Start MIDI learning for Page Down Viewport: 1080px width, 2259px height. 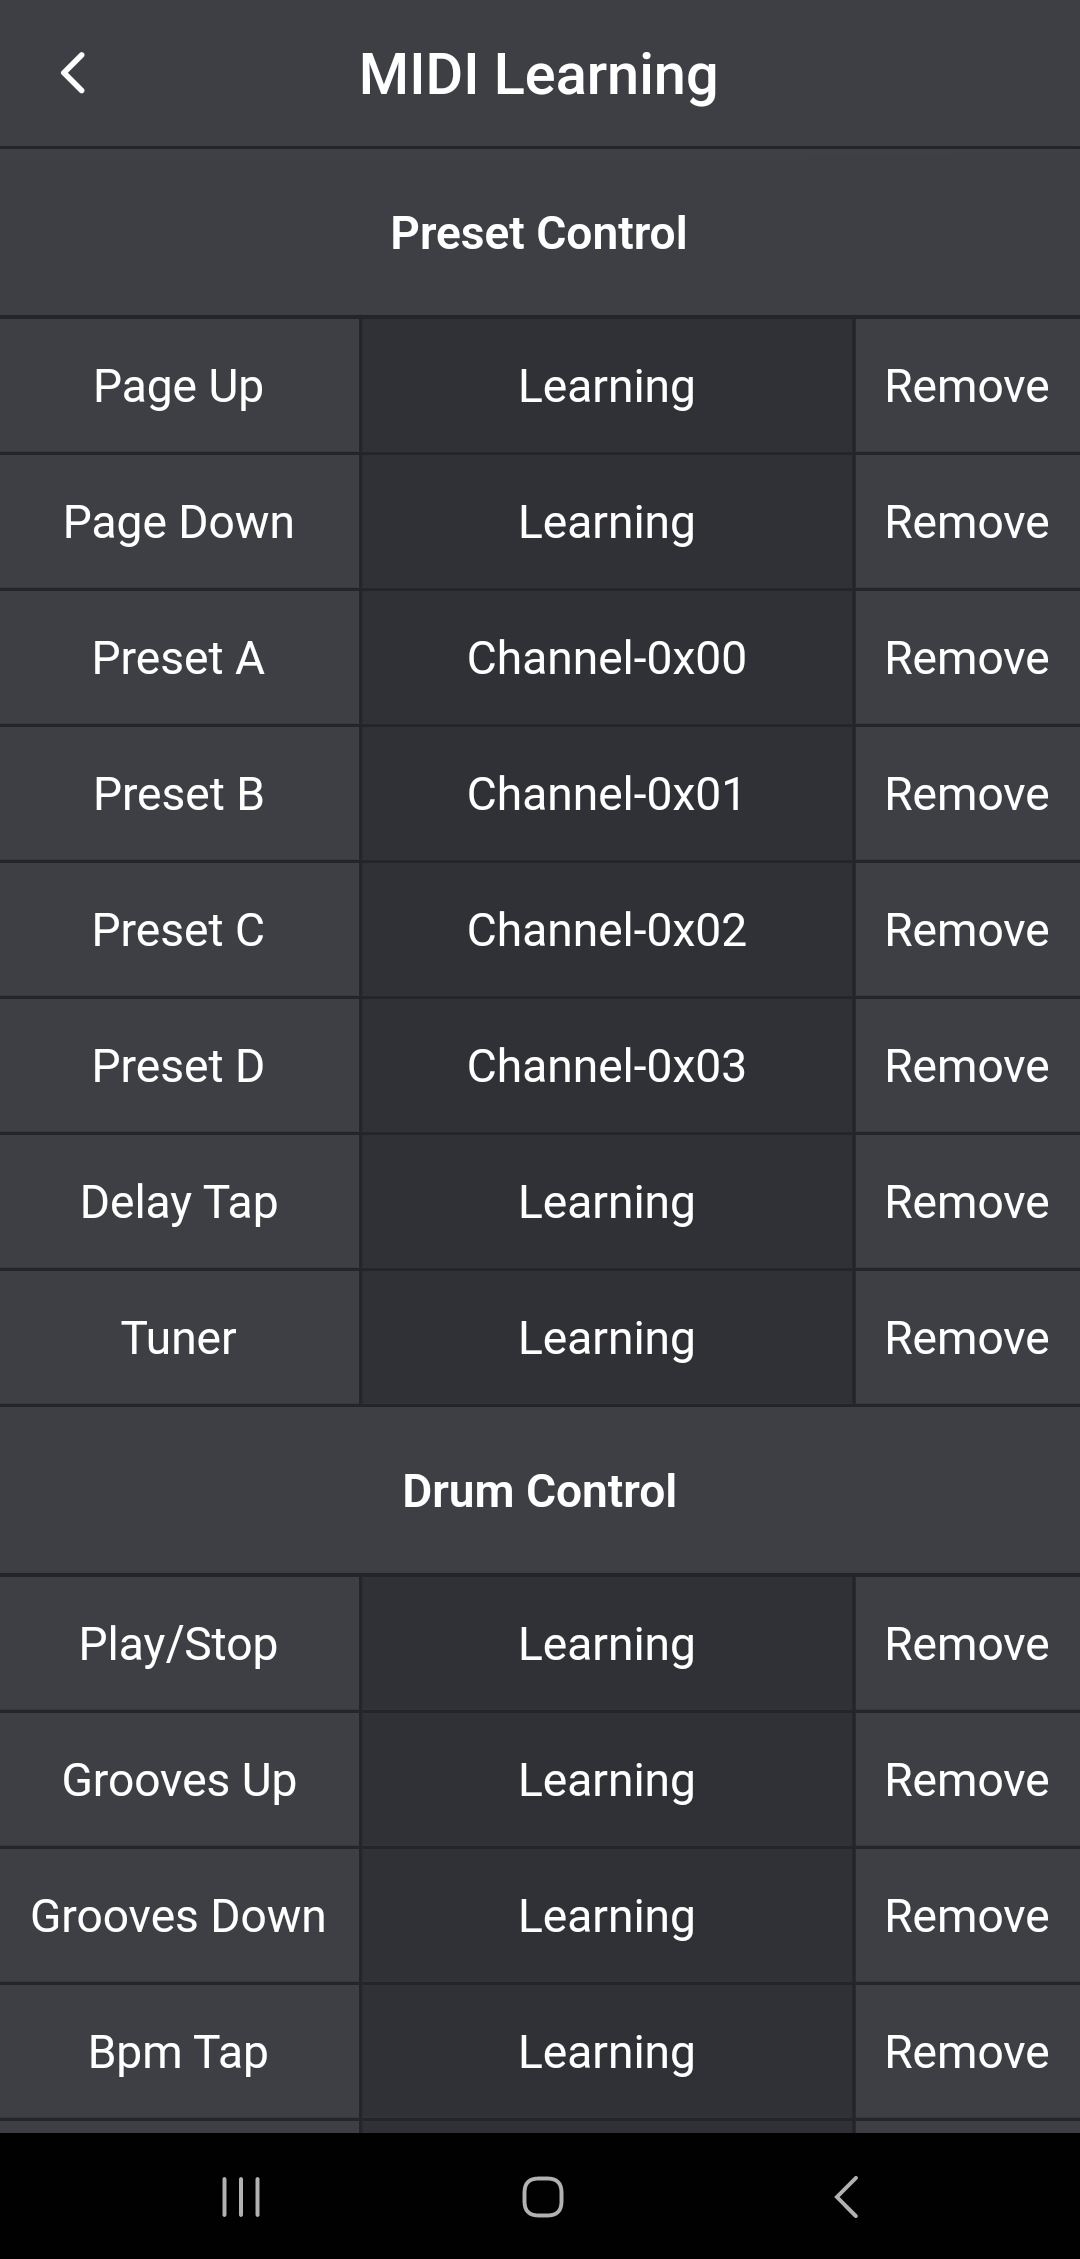click(605, 521)
